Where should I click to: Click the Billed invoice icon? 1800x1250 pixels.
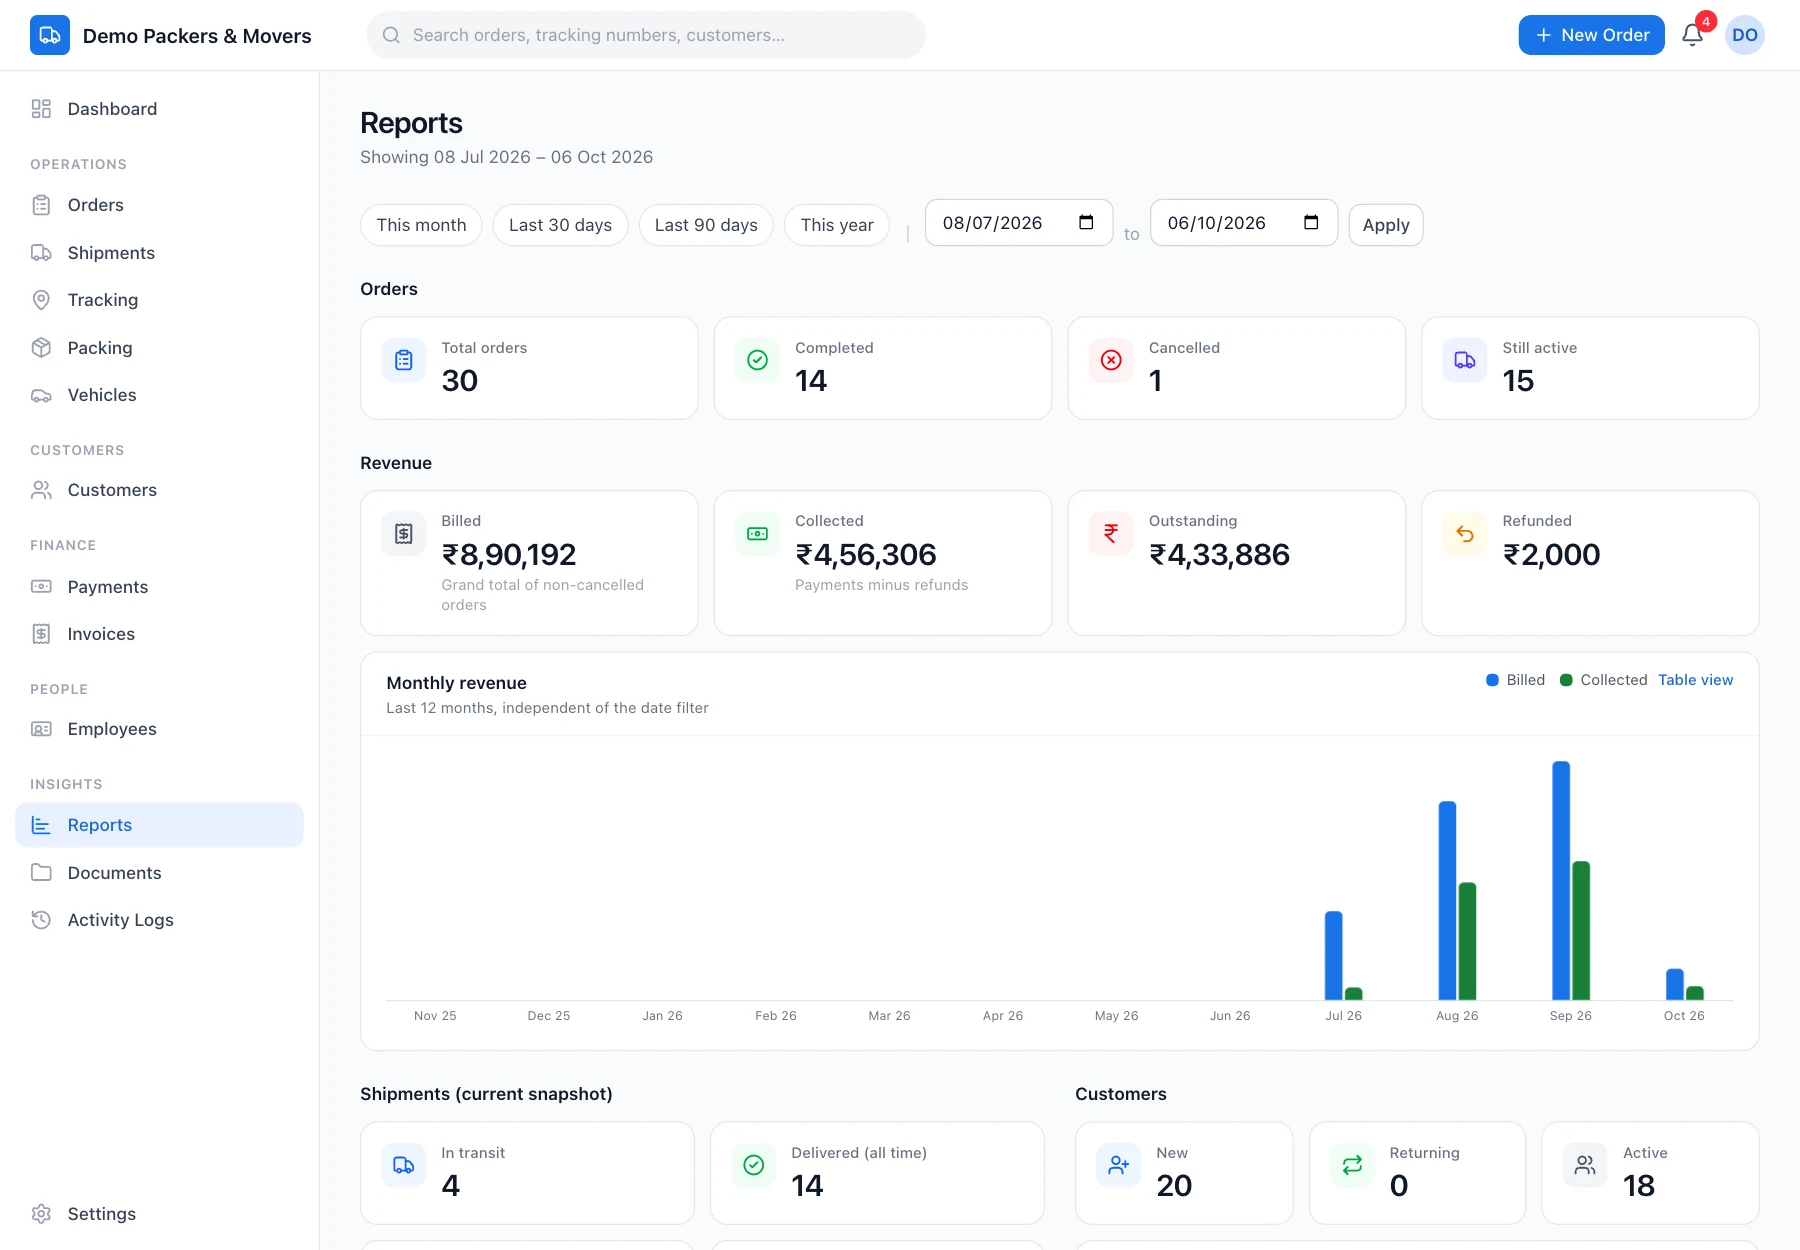[404, 534]
